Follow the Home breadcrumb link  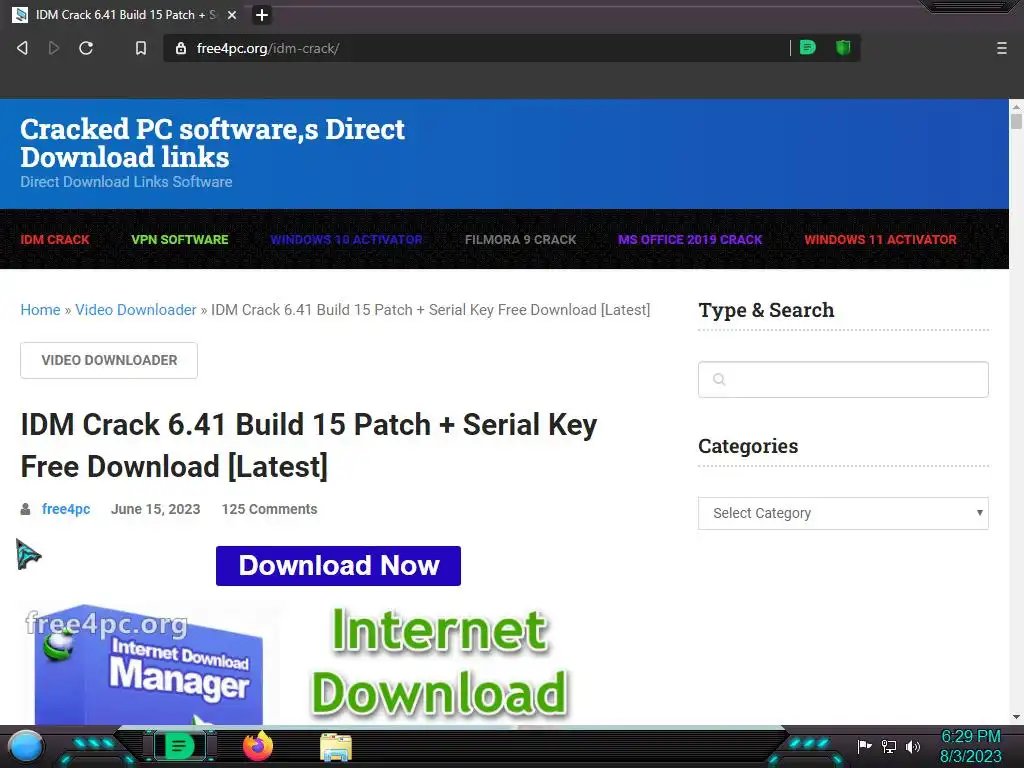coord(40,310)
